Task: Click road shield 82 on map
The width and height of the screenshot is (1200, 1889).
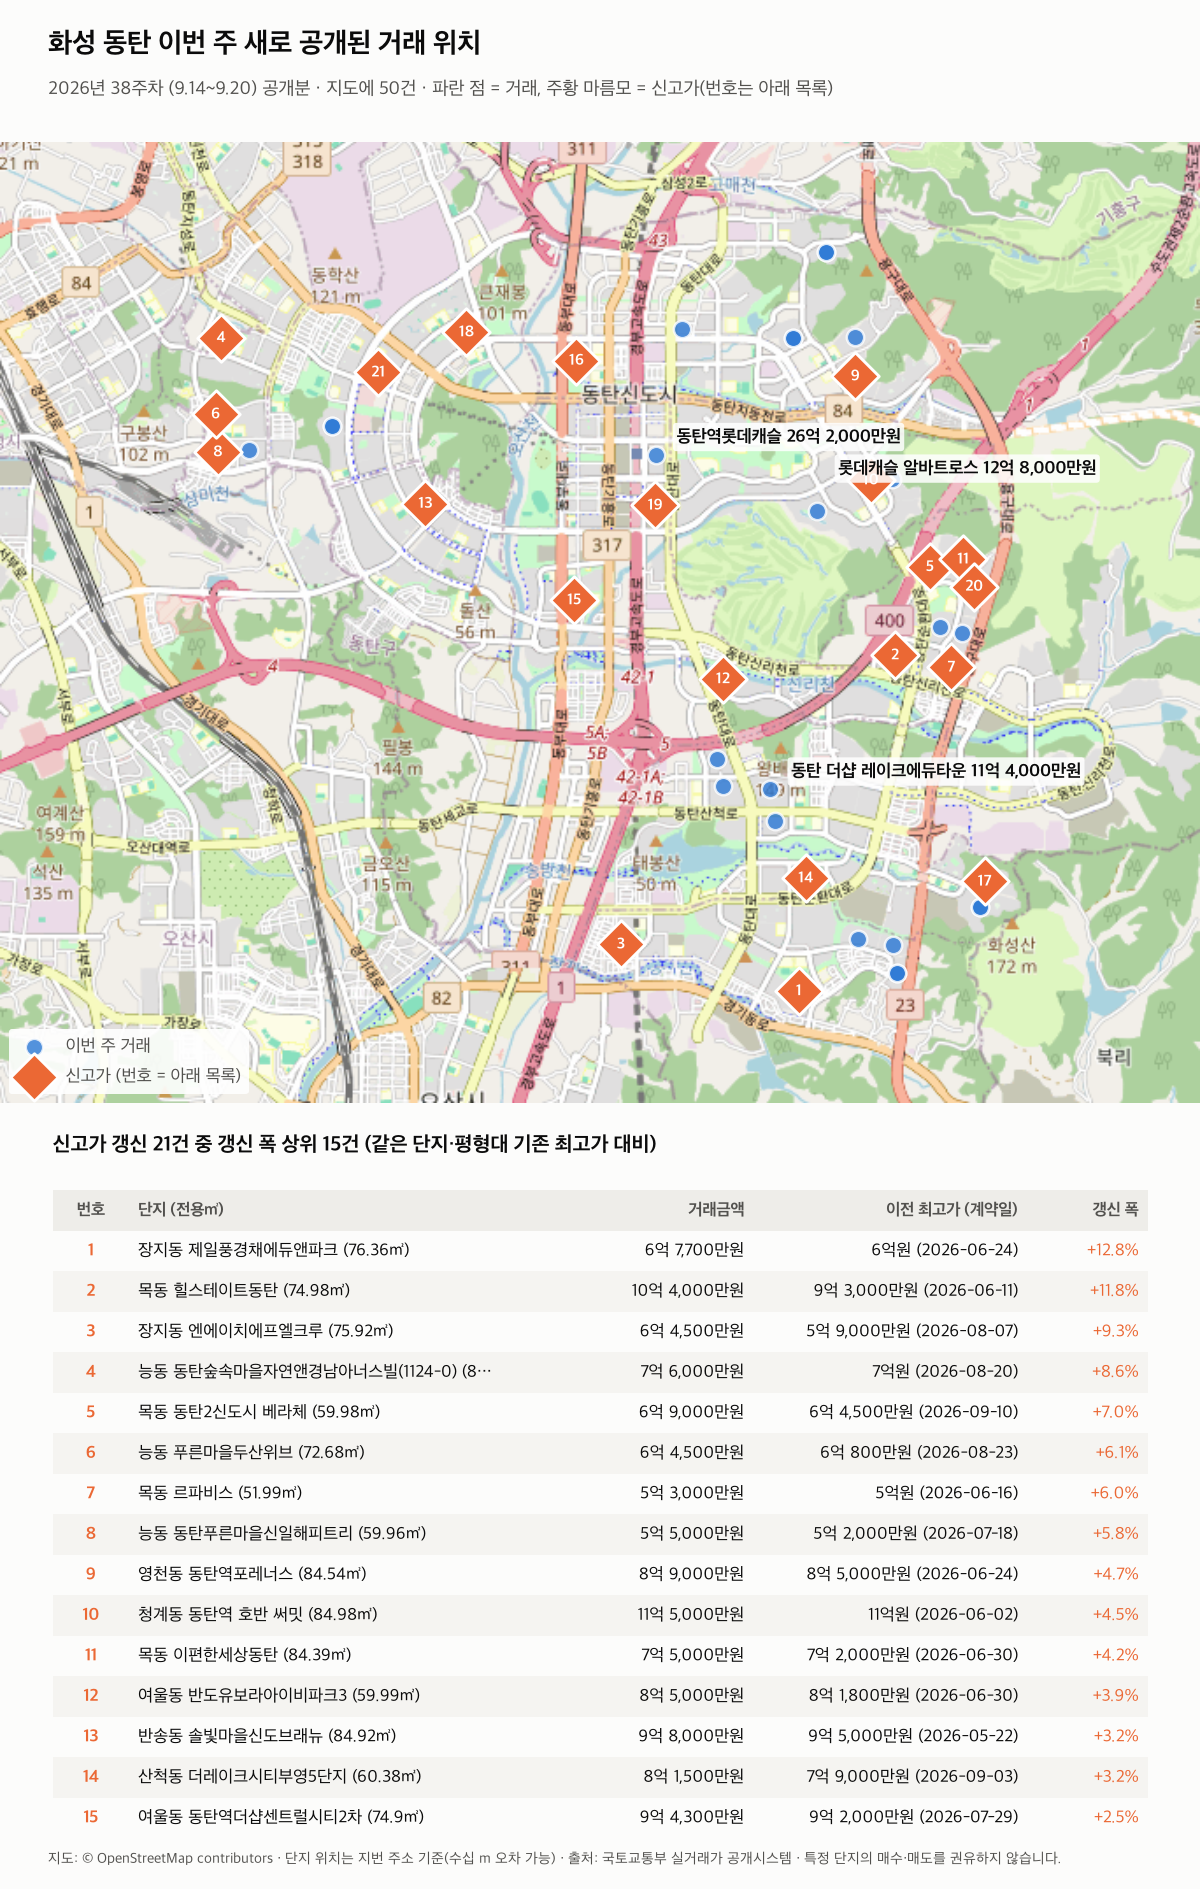Action: 441,998
